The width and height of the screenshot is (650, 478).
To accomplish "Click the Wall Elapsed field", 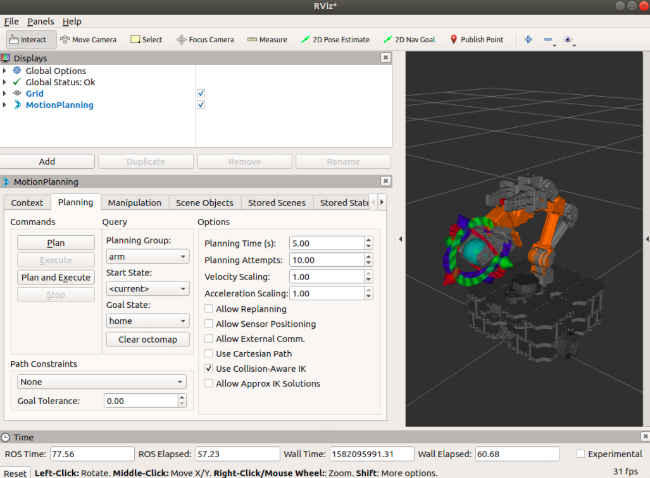I will click(517, 454).
